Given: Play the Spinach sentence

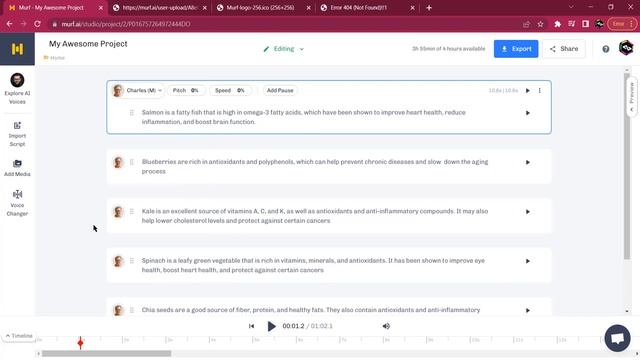Looking at the screenshot, I should tap(527, 261).
